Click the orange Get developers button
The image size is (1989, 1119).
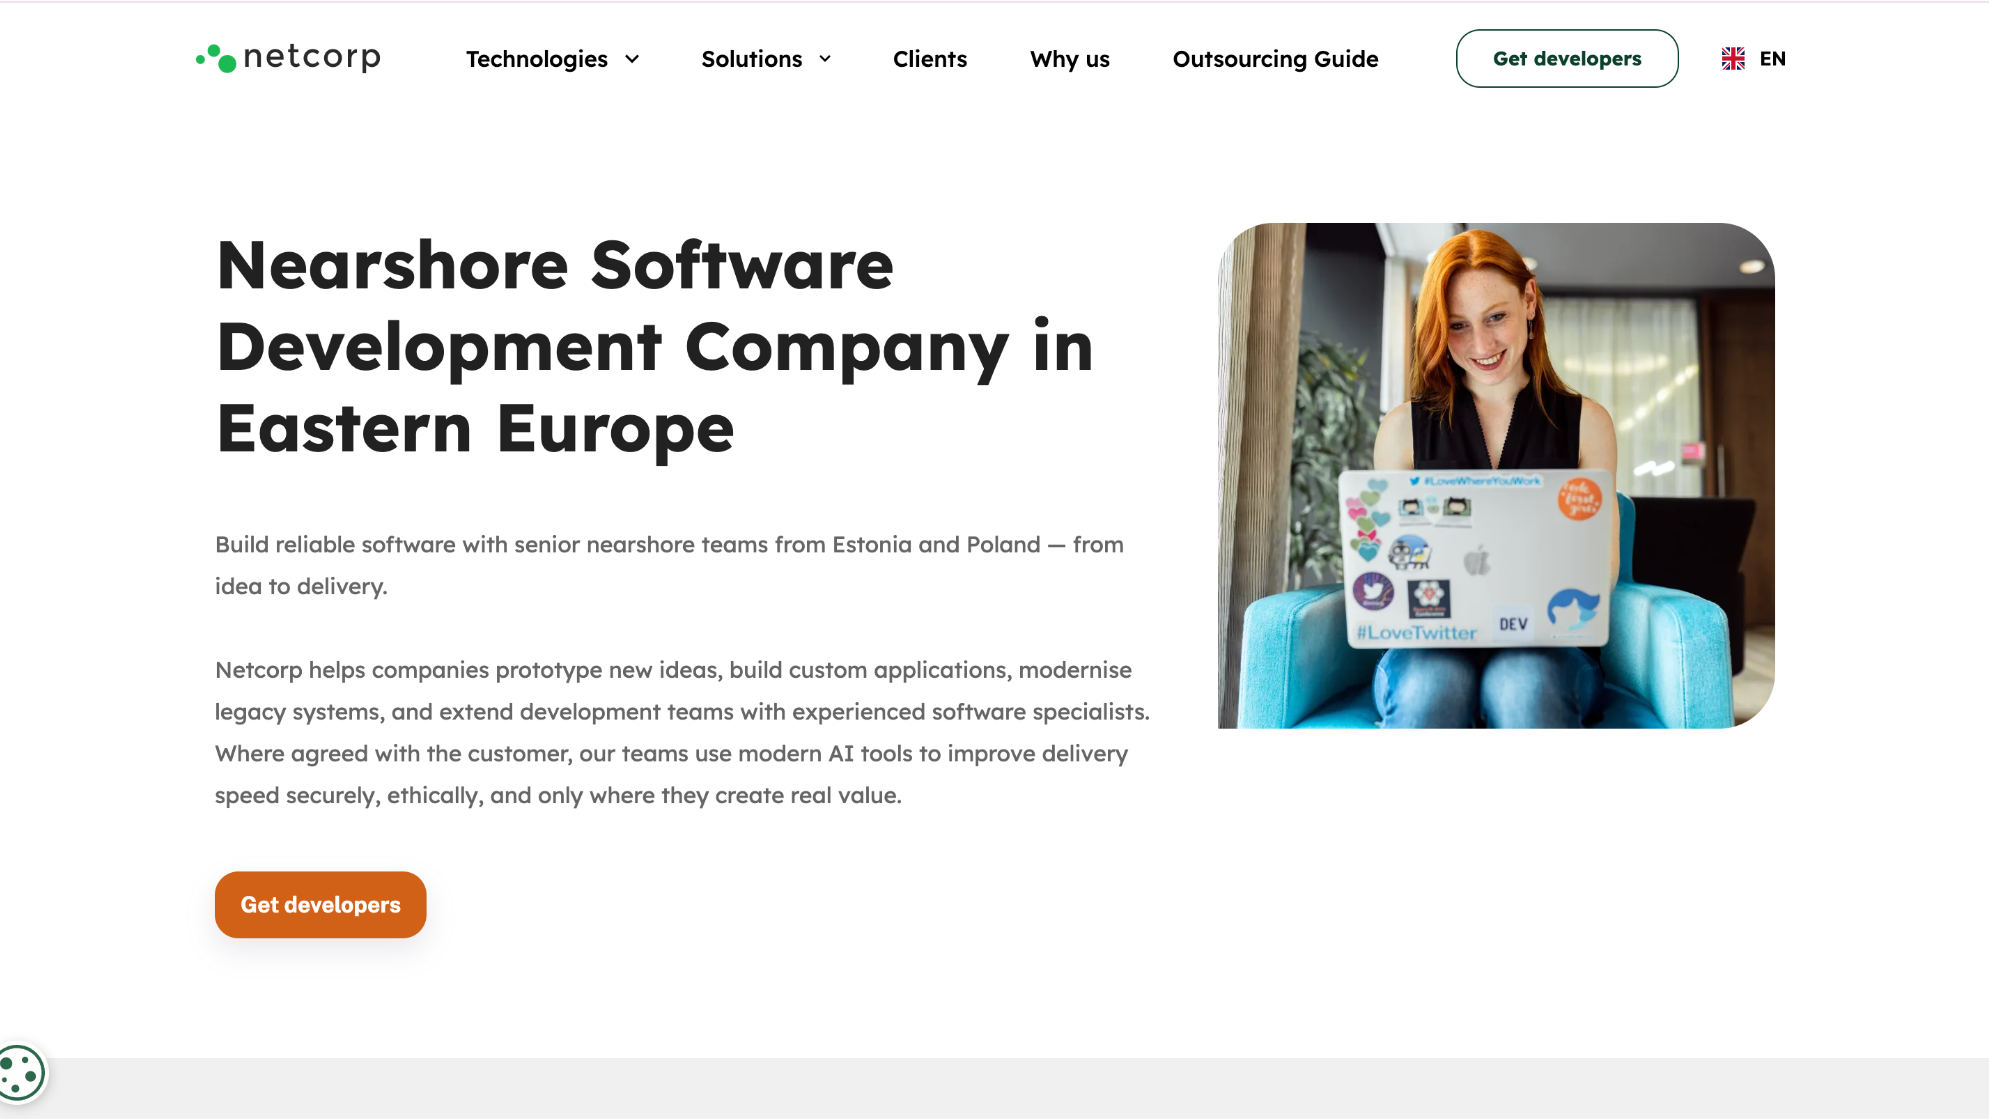320,904
